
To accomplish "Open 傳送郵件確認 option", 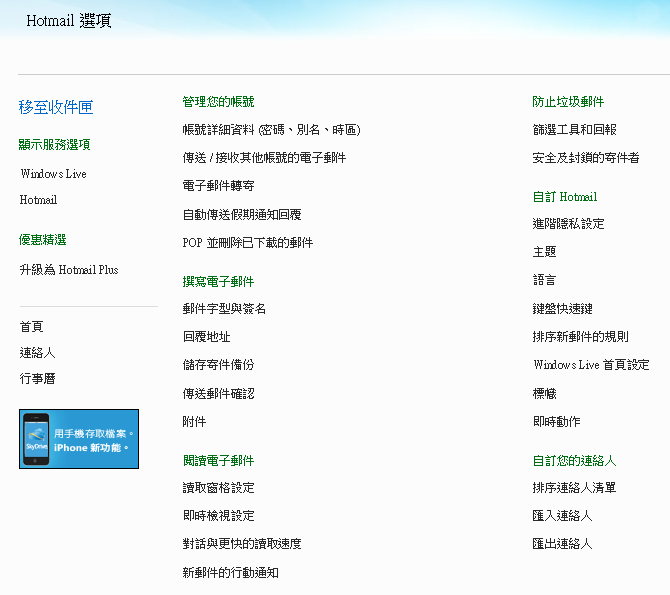I will pyautogui.click(x=218, y=393).
